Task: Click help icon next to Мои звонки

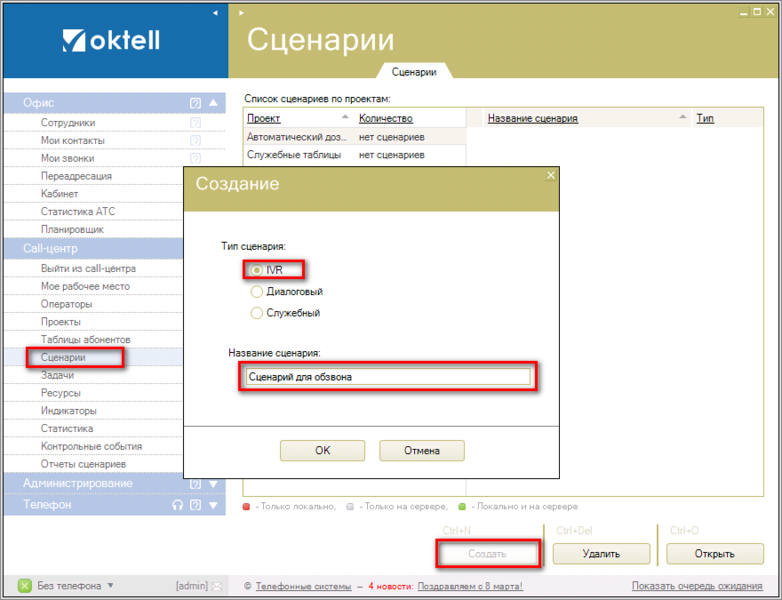Action: [196, 158]
